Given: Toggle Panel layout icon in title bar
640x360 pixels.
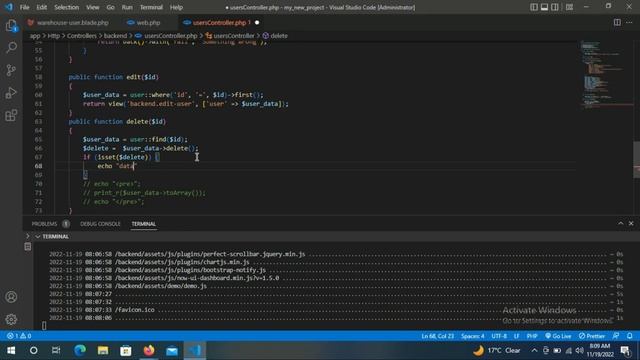Looking at the screenshot, I should pyautogui.click(x=544, y=7).
